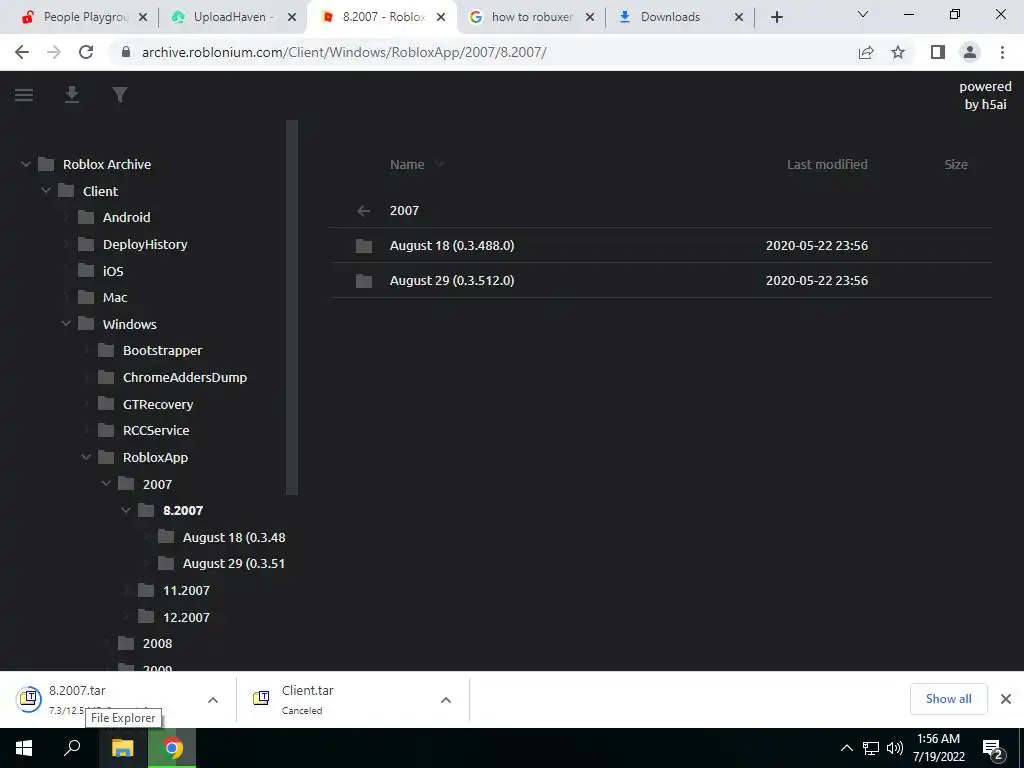Close the Downloads tab

(x=739, y=17)
